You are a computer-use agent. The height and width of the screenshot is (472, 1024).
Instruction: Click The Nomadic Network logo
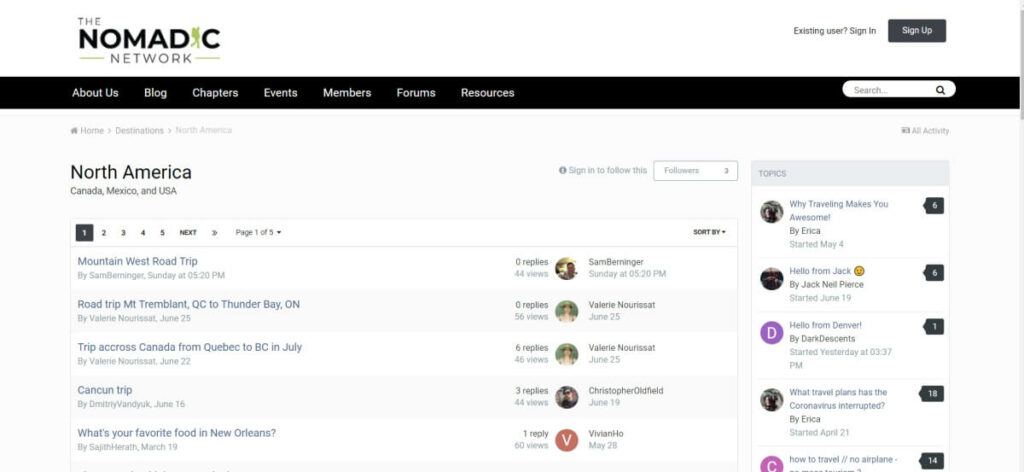pos(149,40)
